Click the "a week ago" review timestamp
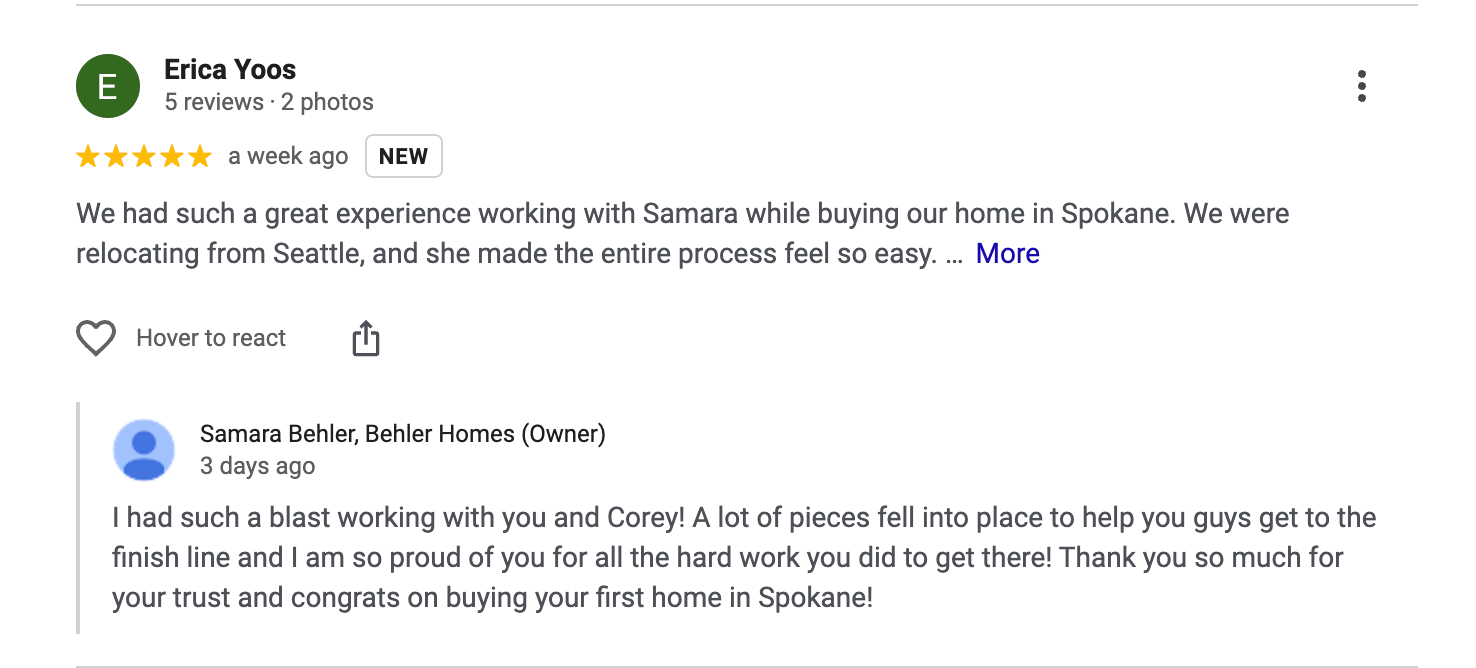The width and height of the screenshot is (1476, 668). [x=288, y=157]
